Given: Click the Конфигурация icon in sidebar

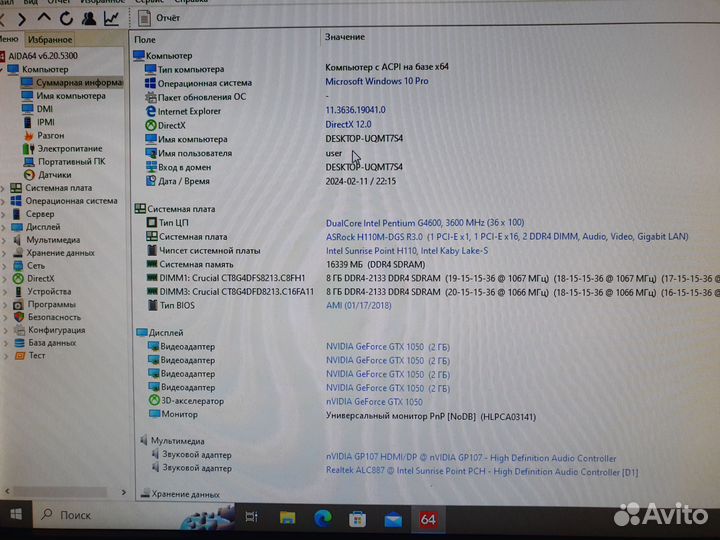Looking at the screenshot, I should [19, 330].
